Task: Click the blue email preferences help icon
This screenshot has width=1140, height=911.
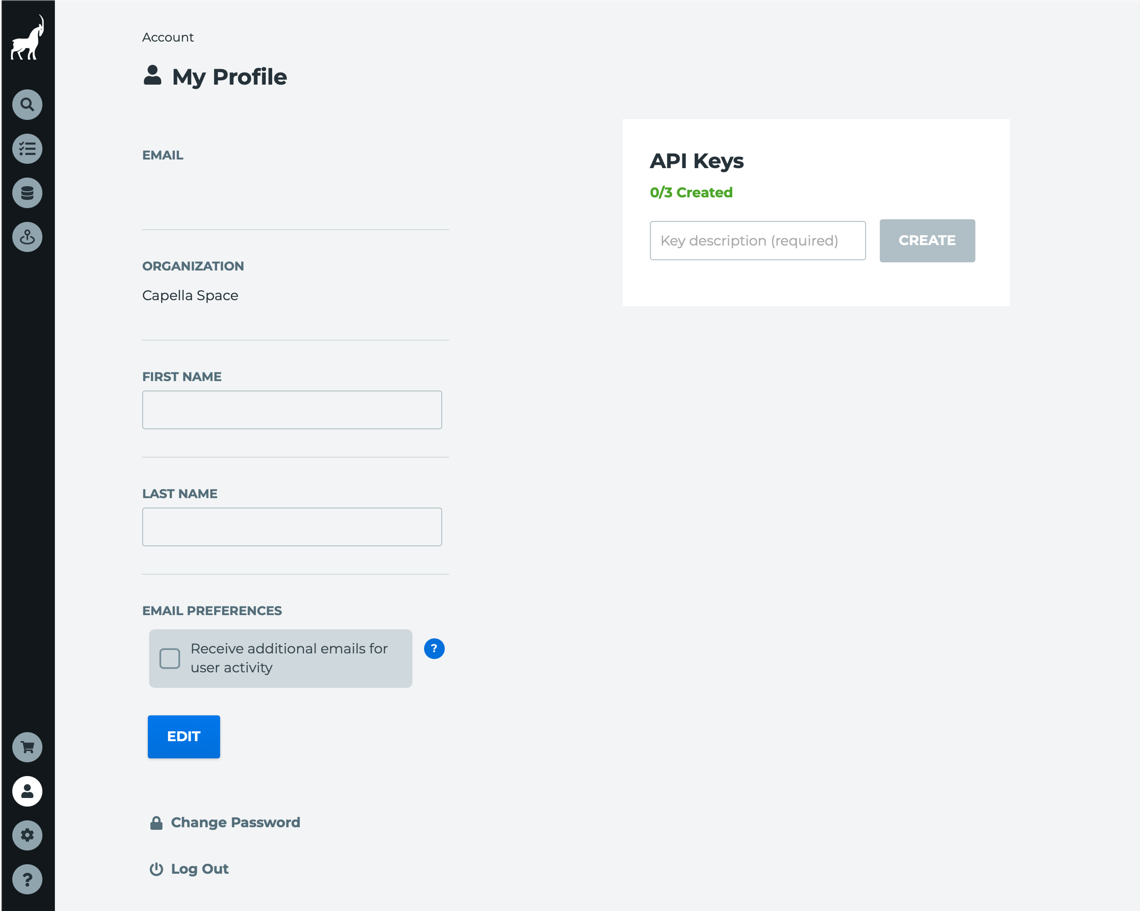Action: point(434,649)
